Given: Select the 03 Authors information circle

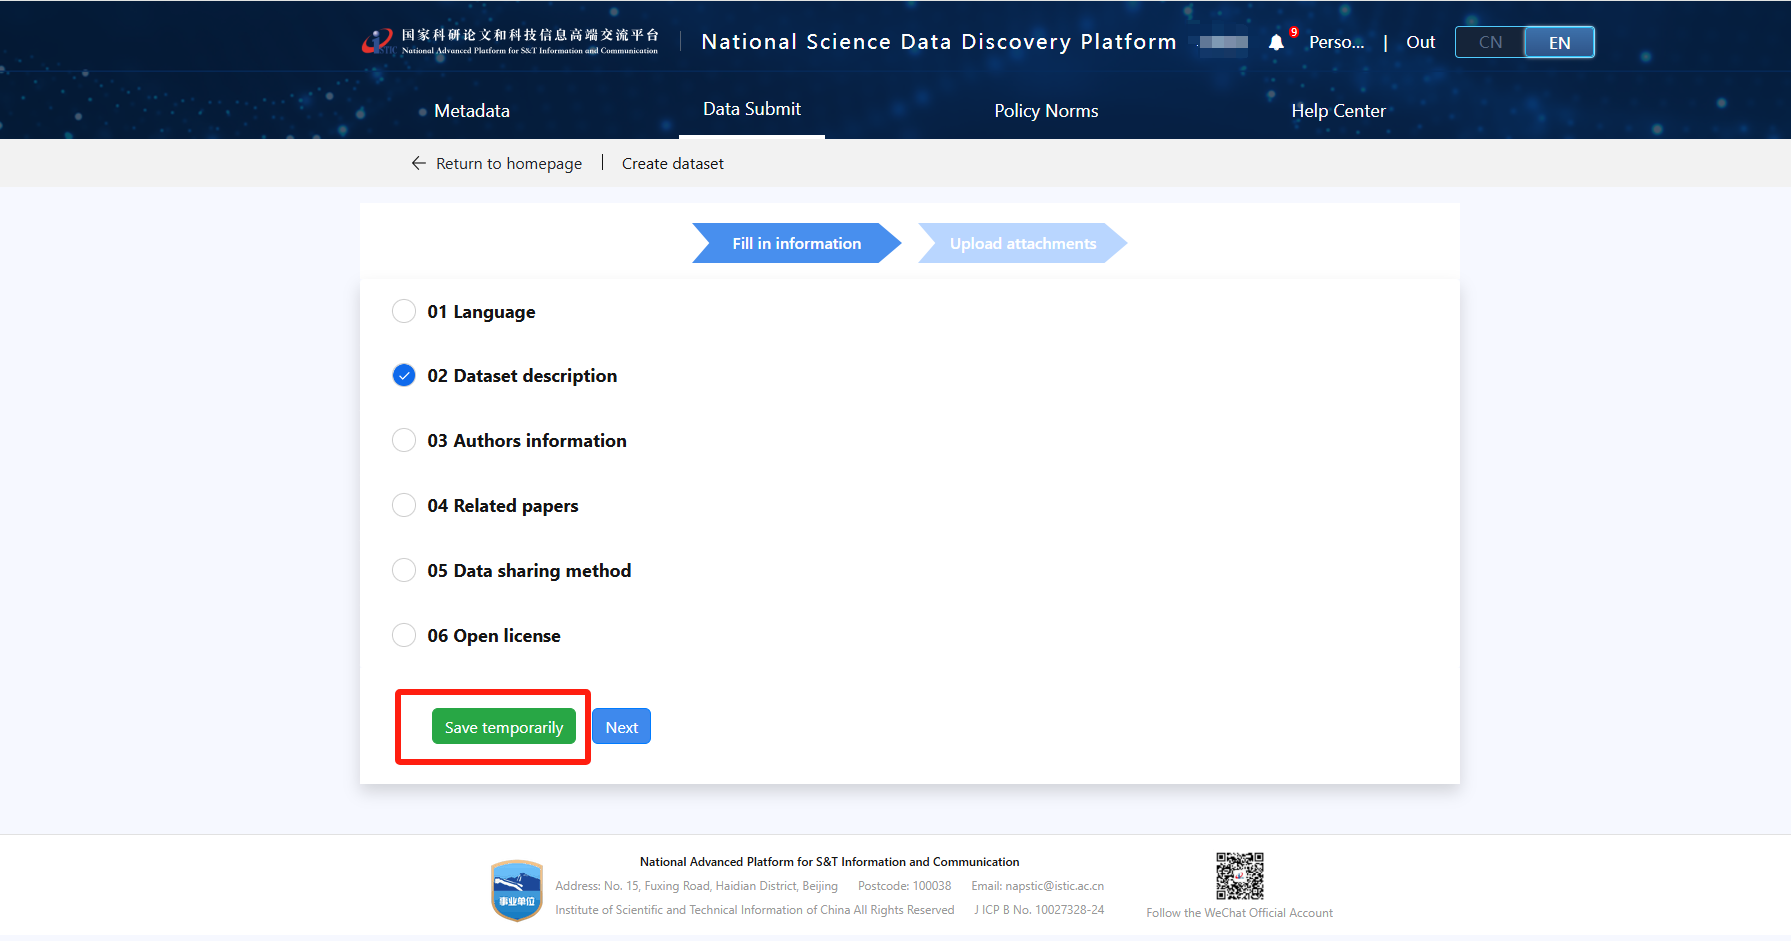Looking at the screenshot, I should 404,440.
